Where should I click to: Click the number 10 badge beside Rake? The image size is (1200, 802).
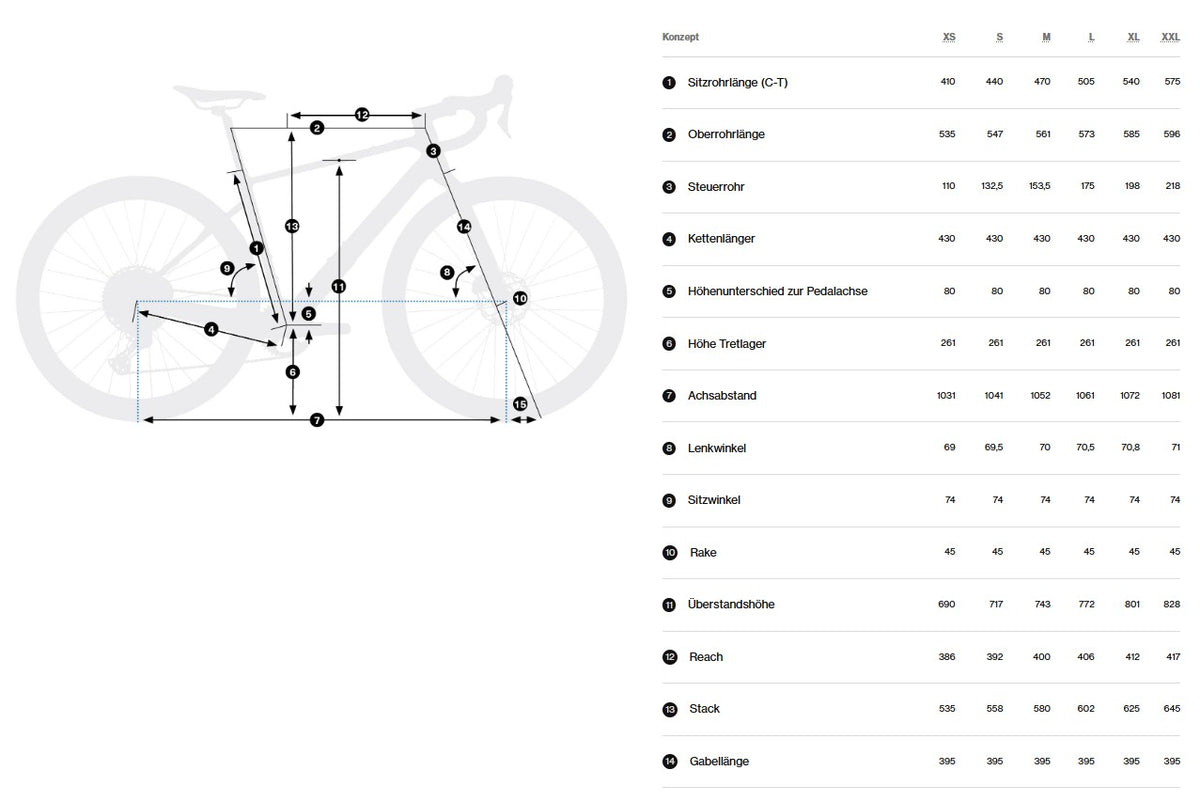(x=669, y=552)
